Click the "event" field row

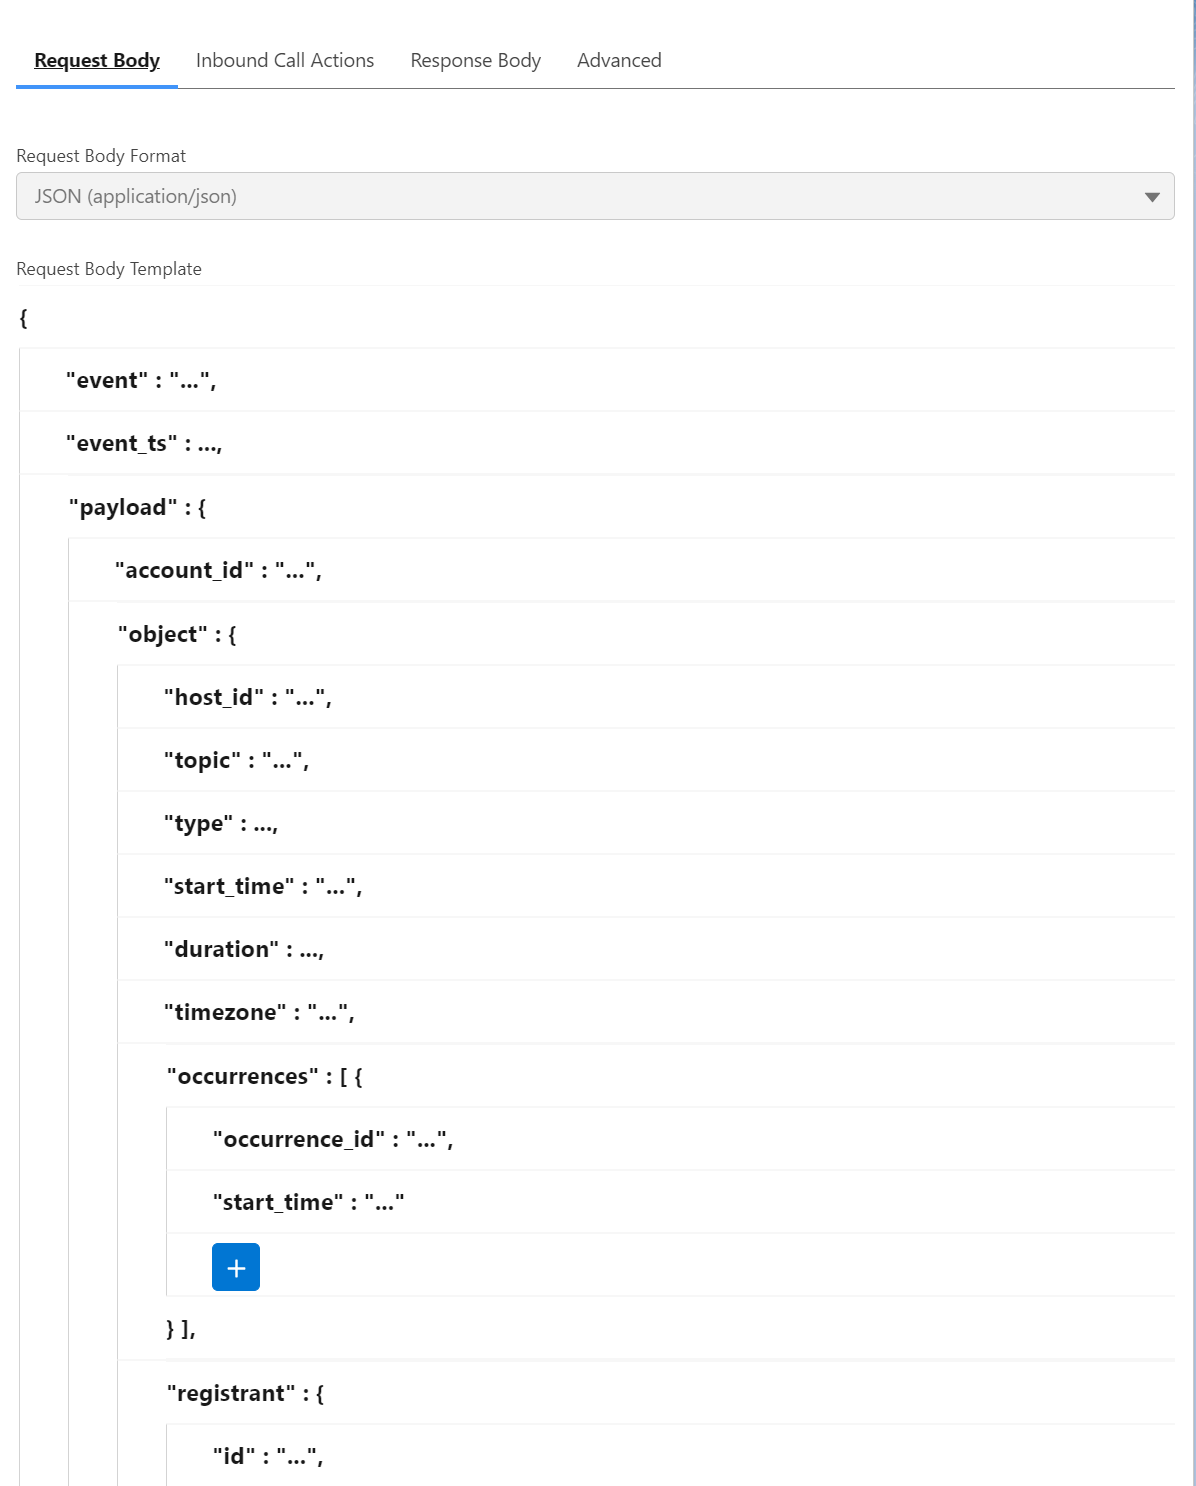[141, 380]
